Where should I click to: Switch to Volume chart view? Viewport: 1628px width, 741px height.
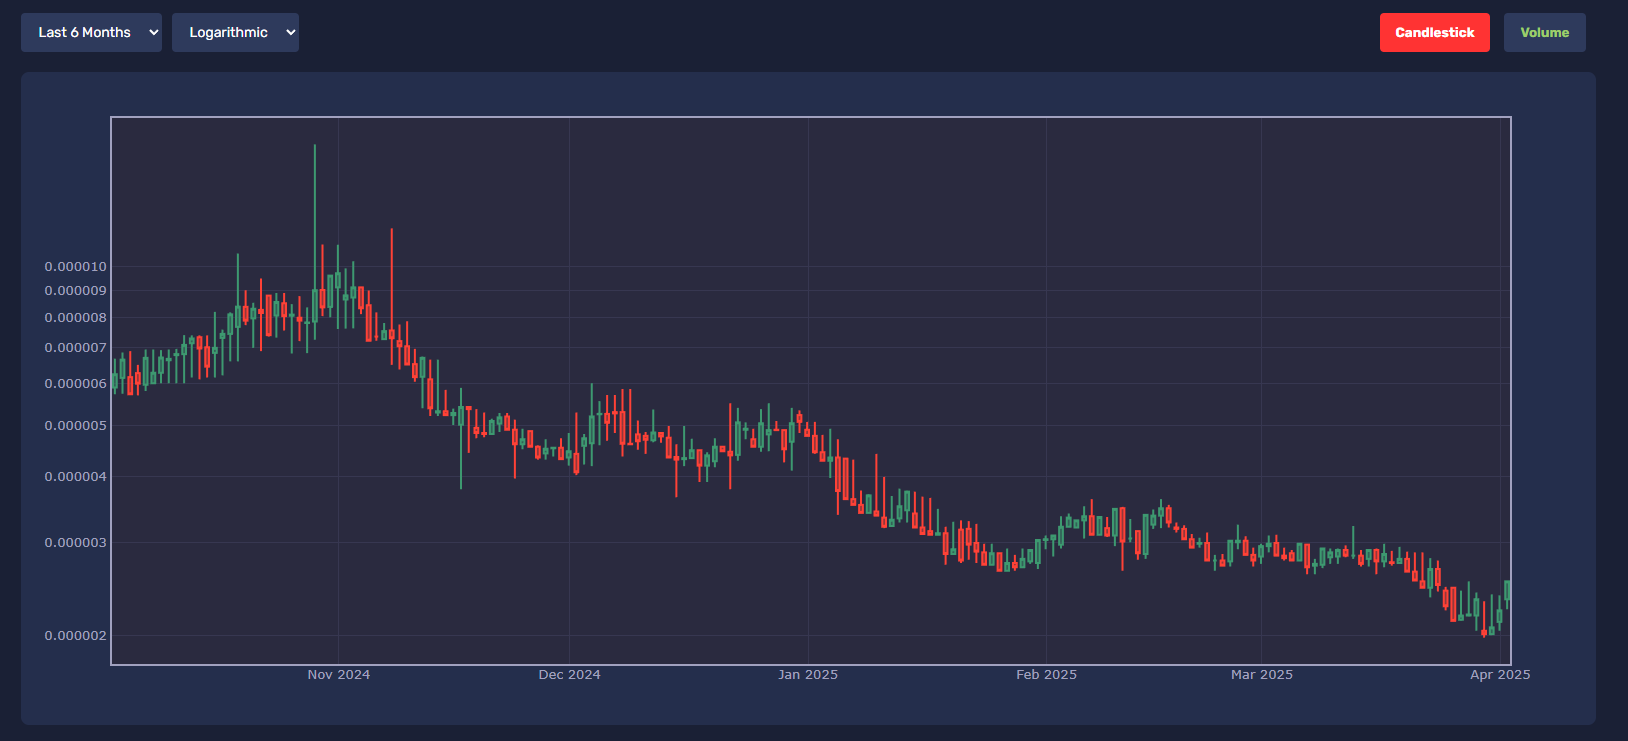pyautogui.click(x=1544, y=32)
